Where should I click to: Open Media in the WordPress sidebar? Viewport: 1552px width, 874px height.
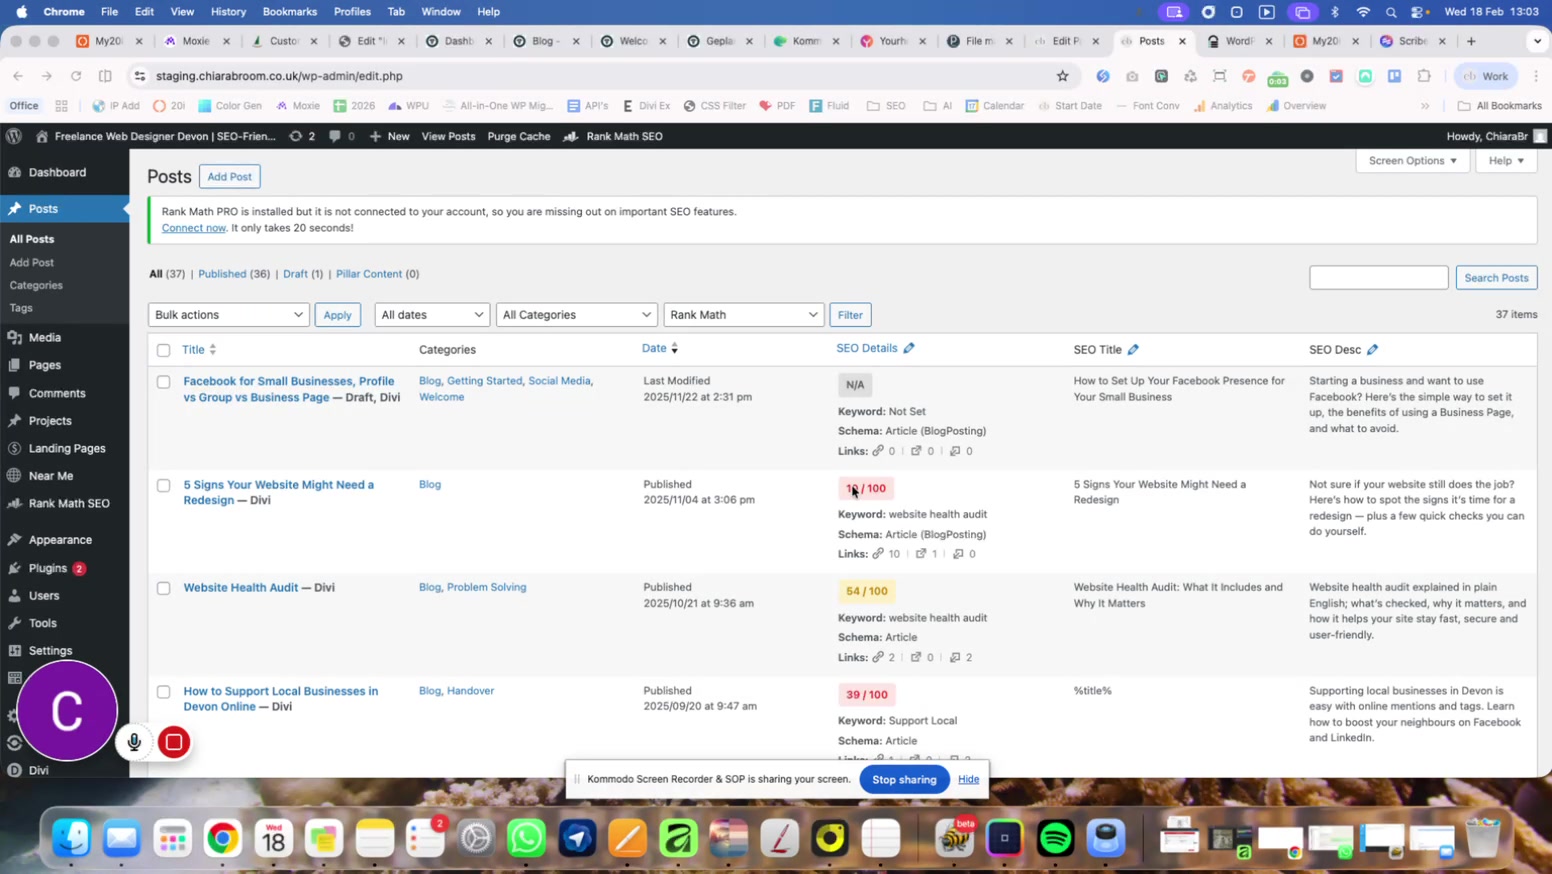pos(44,338)
